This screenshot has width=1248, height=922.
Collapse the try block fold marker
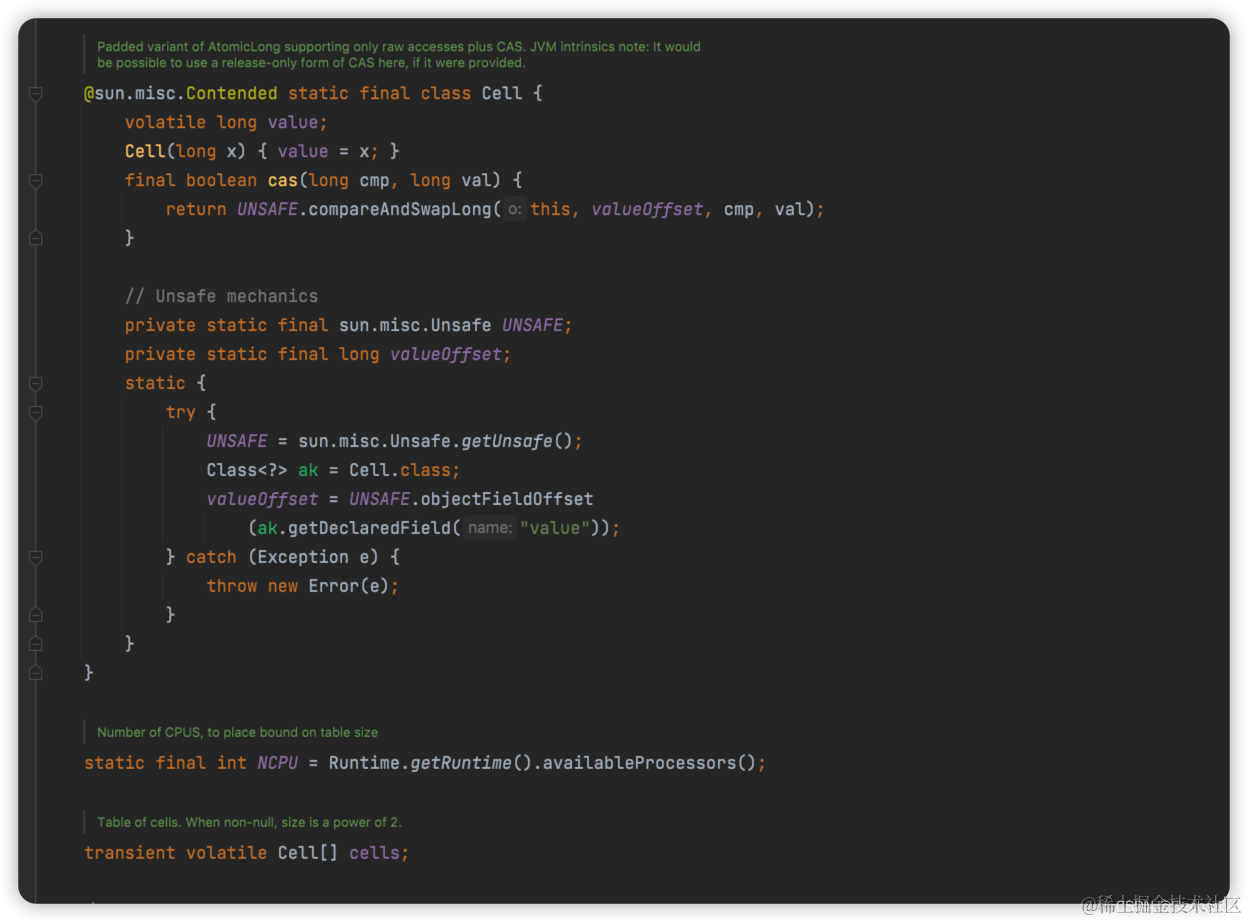point(35,413)
